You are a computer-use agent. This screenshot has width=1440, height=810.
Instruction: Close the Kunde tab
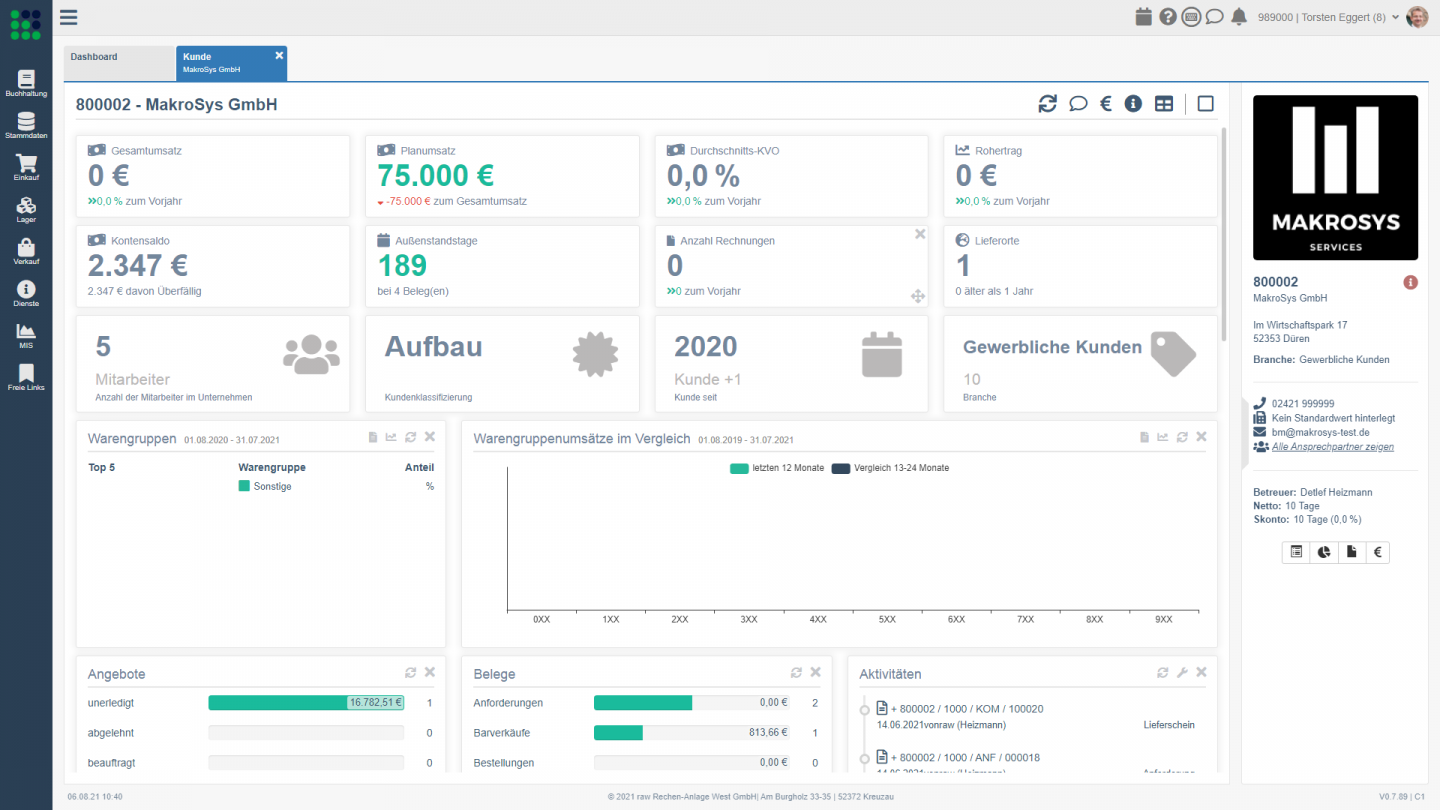point(279,56)
